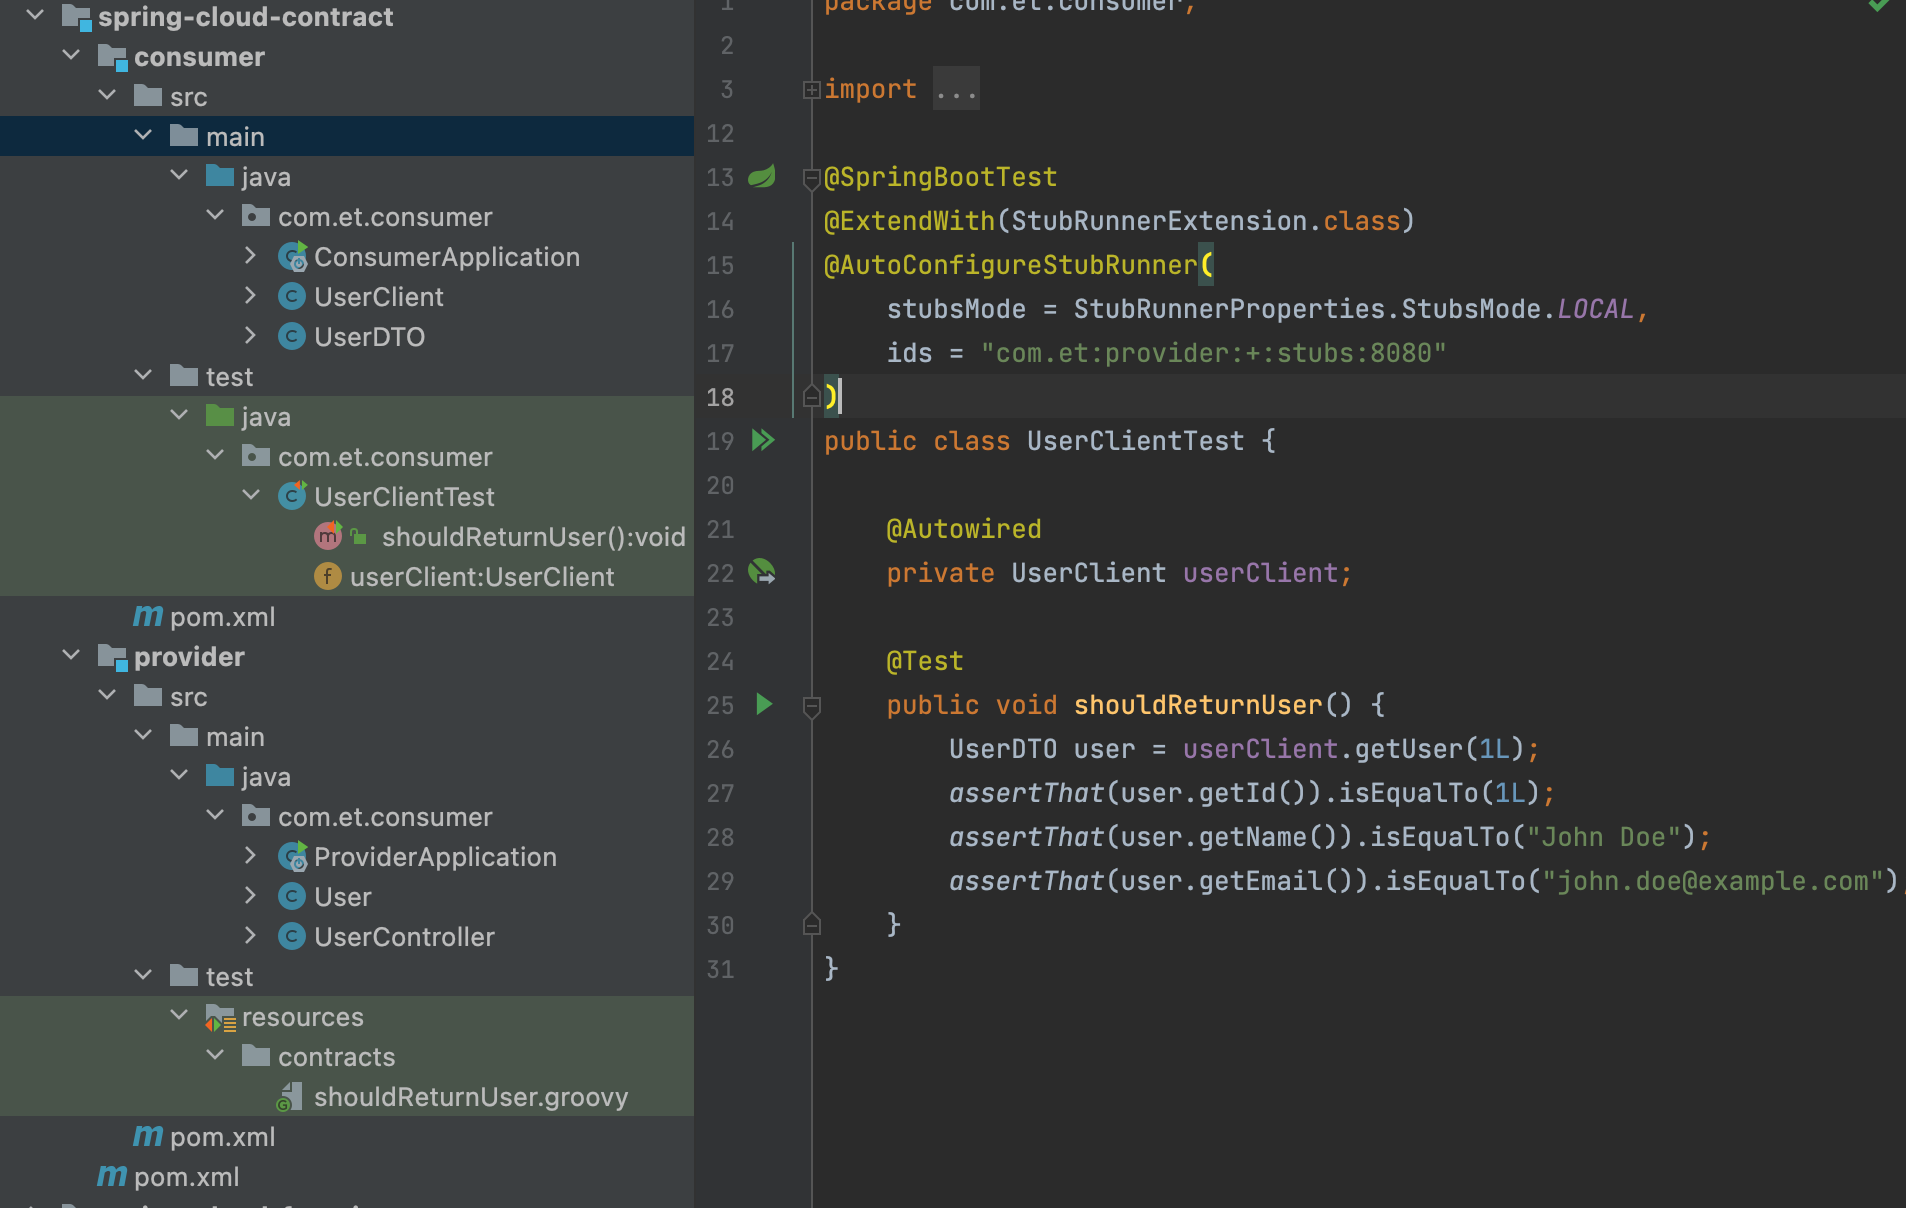Screen dimensions: 1906x1208
Task: Collapse the consumer module folder
Action: click(x=71, y=56)
